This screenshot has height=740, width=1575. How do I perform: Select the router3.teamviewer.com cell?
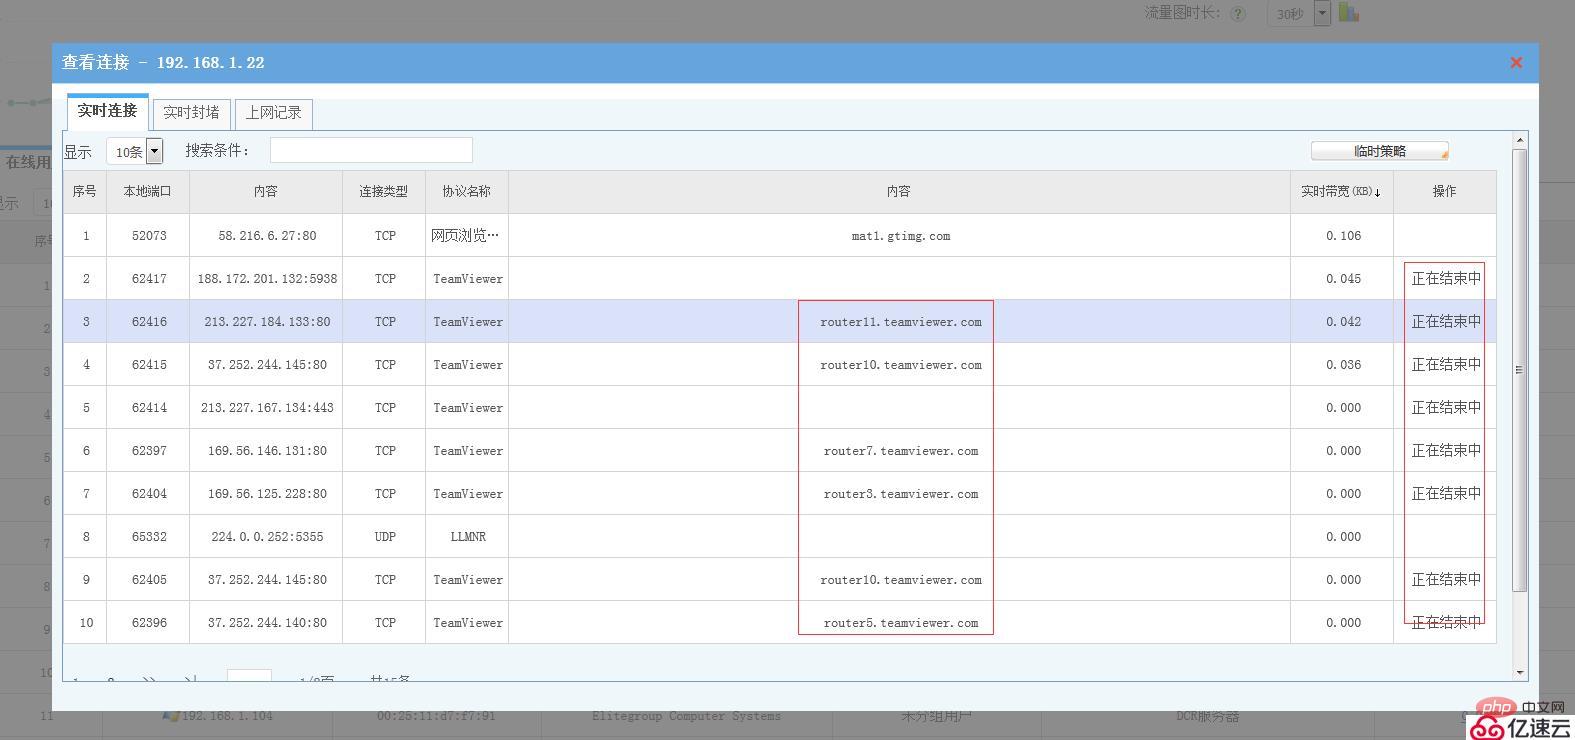point(901,494)
